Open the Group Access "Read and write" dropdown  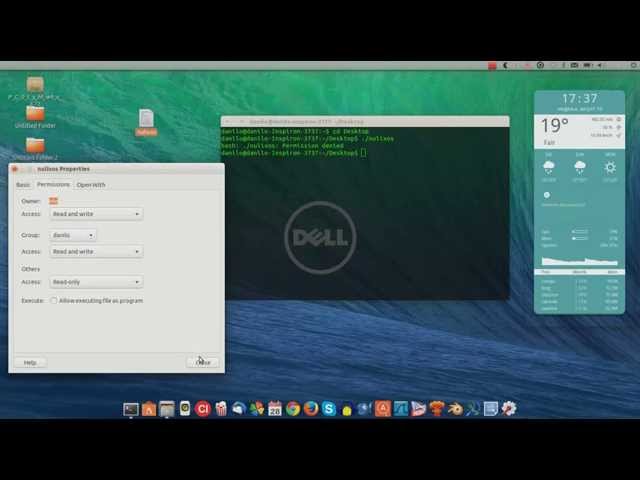[96, 251]
